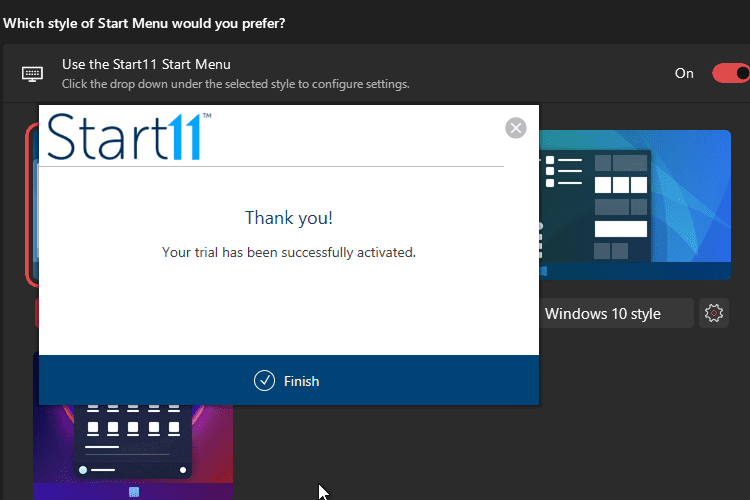Click 'Which style of Start Menu' heading
The height and width of the screenshot is (500, 750).
pyautogui.click(x=144, y=23)
